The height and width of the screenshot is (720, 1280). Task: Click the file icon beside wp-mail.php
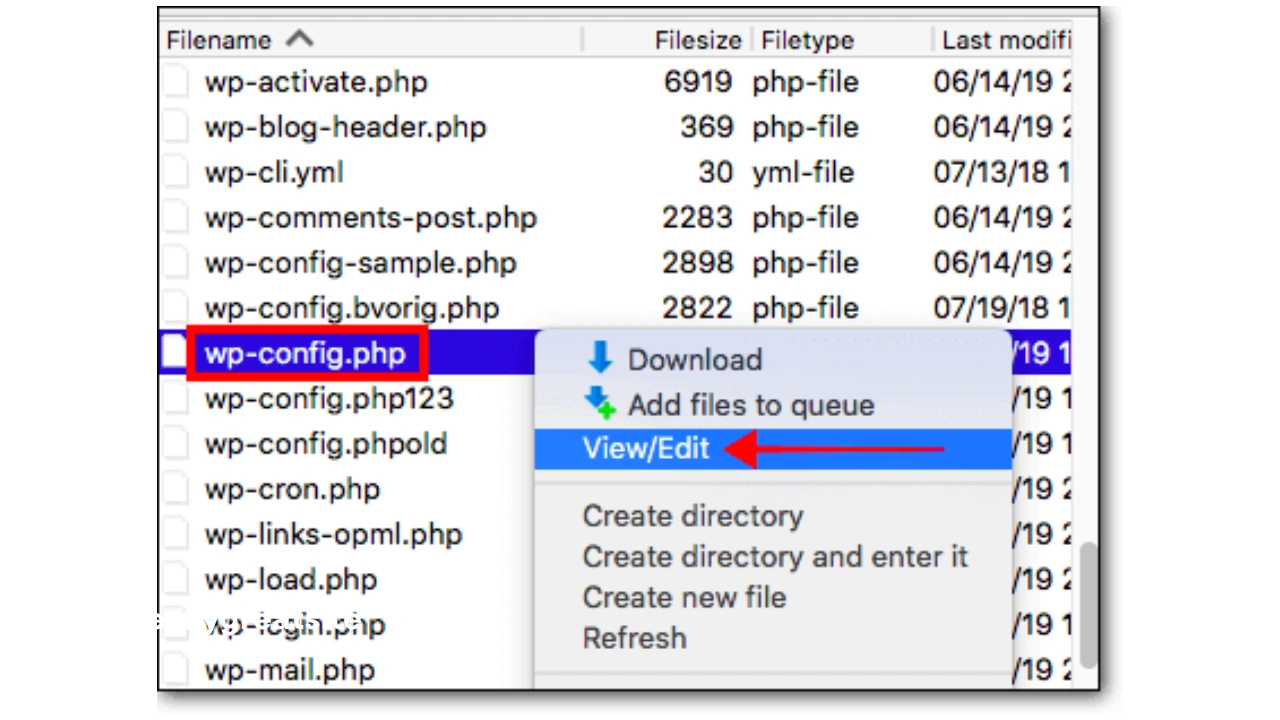175,669
